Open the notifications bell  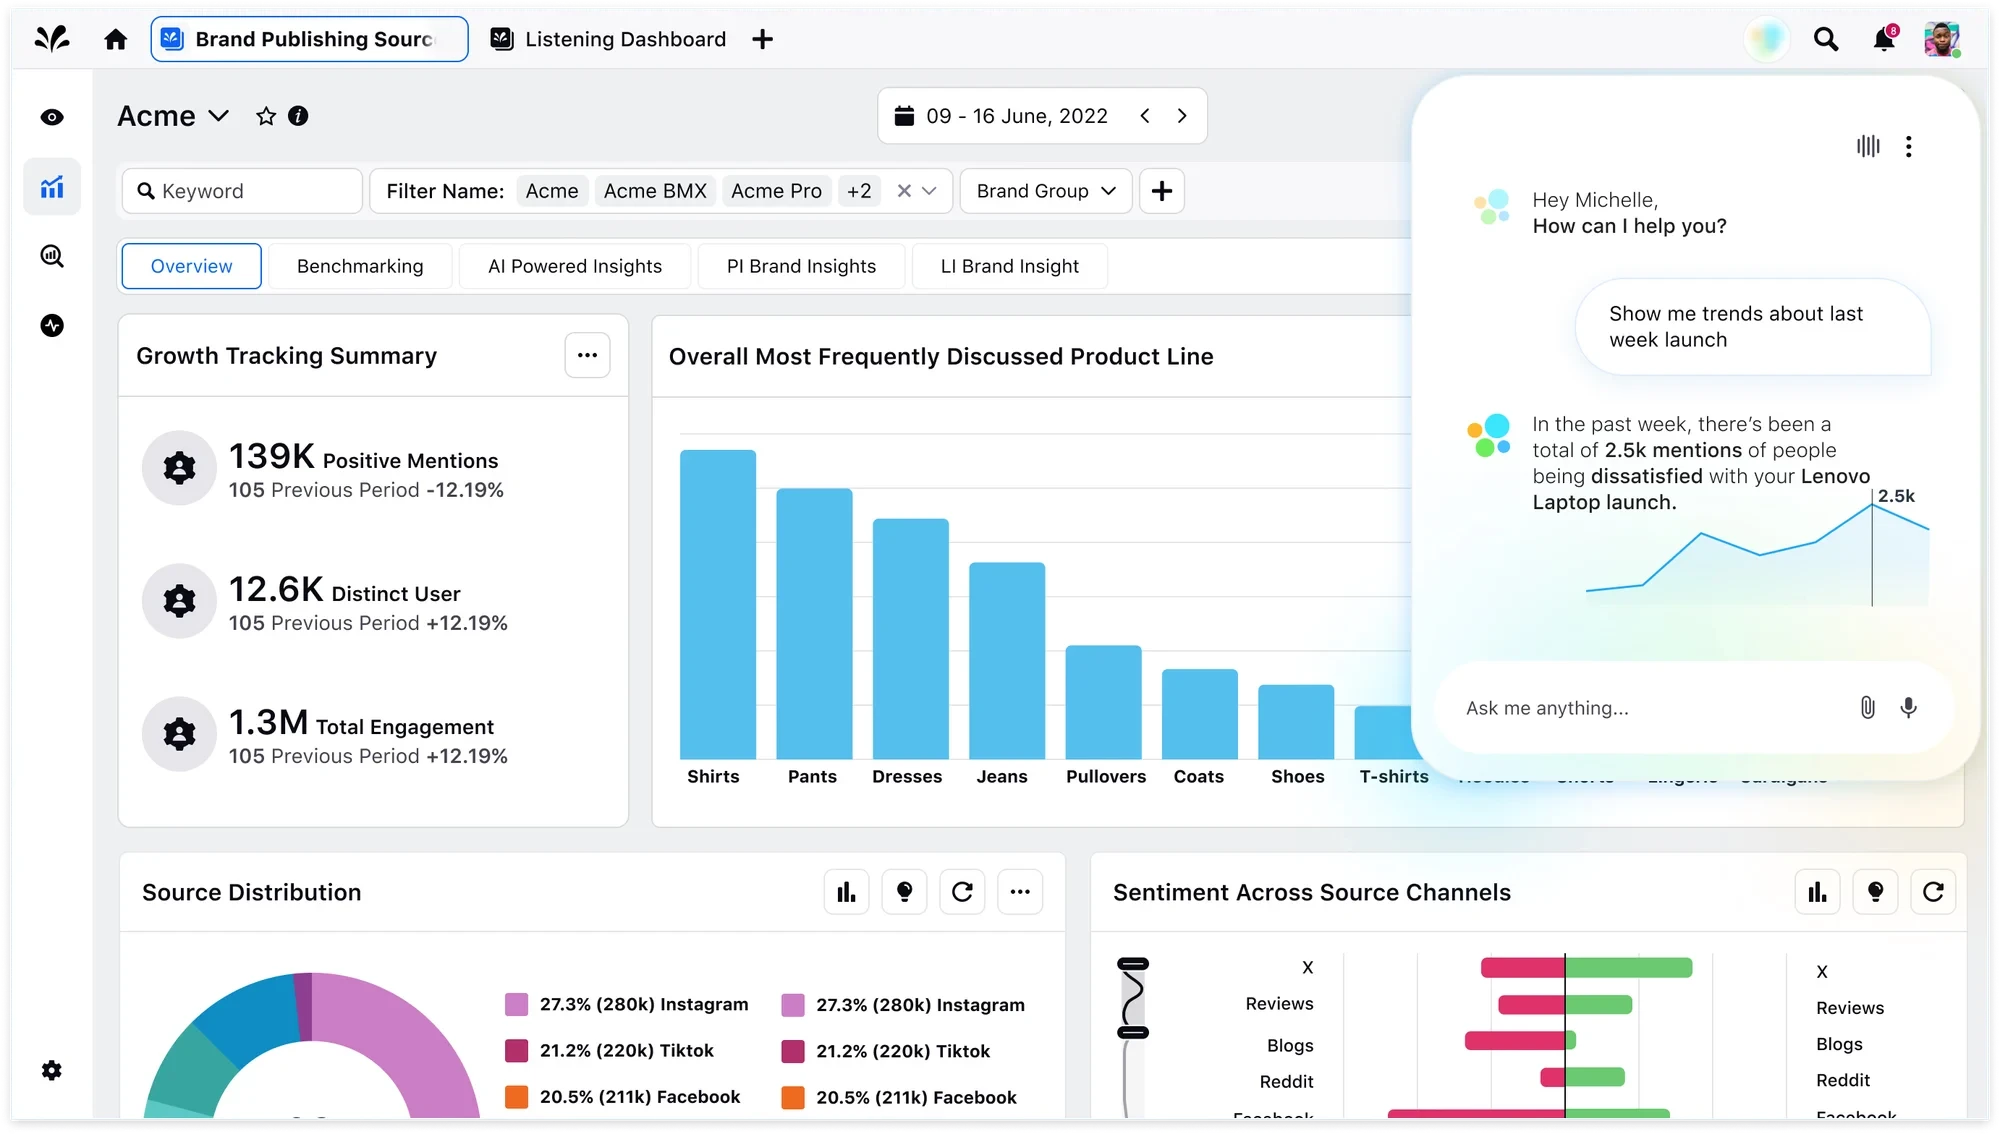[x=1884, y=39]
